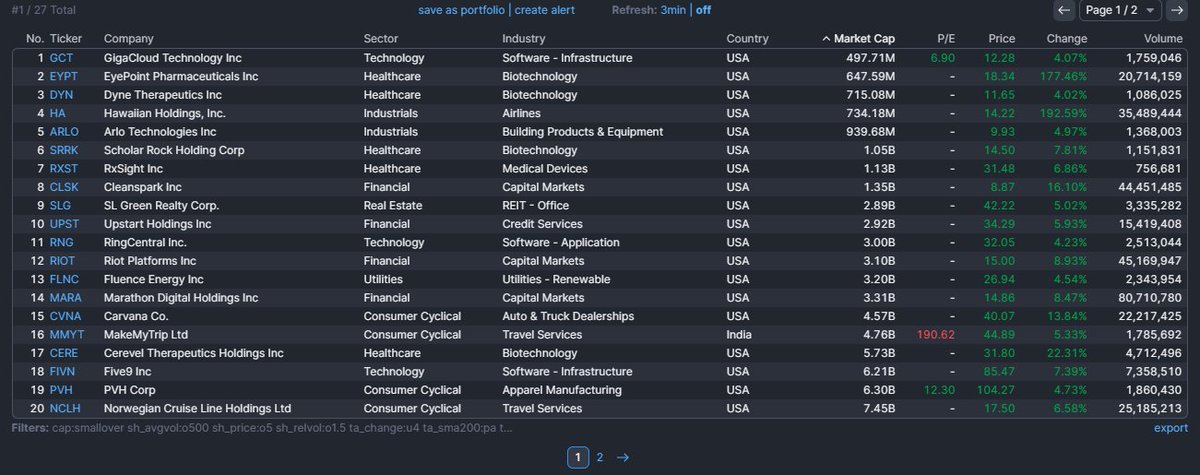Open ticker FIVN
This screenshot has width=1200, height=475.
pyautogui.click(x=63, y=371)
